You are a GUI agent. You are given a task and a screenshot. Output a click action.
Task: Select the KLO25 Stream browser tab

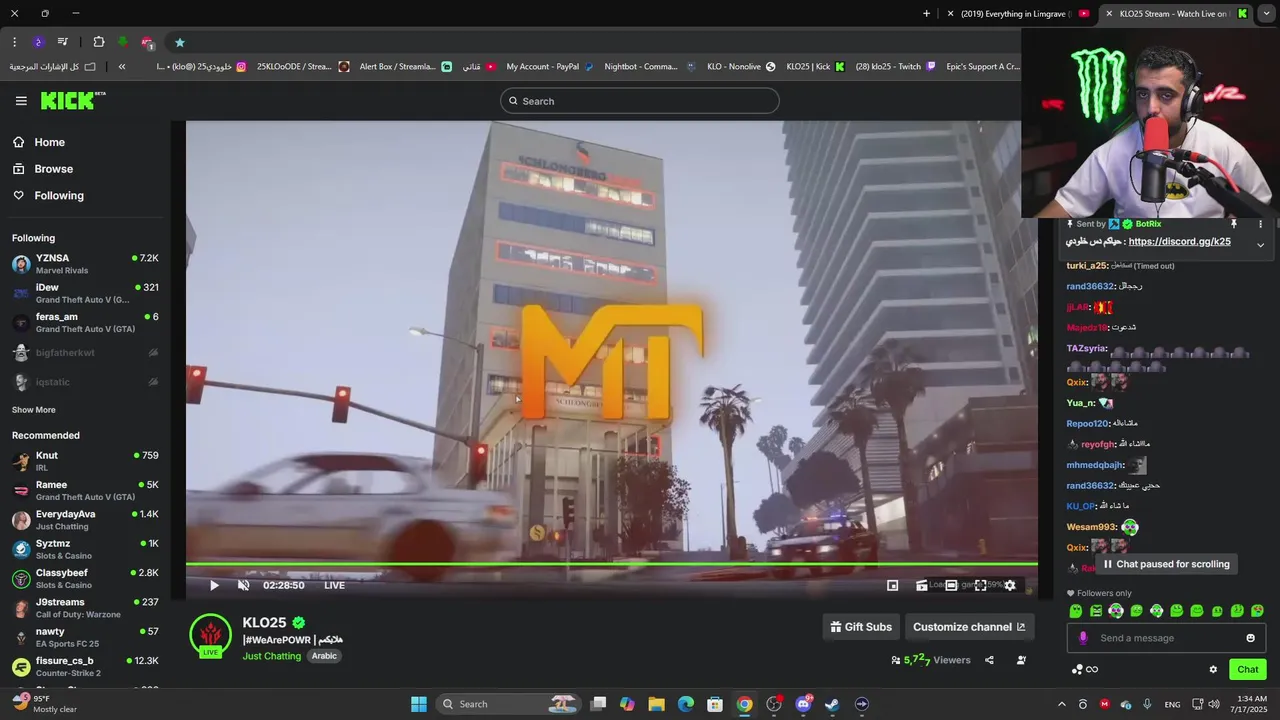click(x=1177, y=14)
